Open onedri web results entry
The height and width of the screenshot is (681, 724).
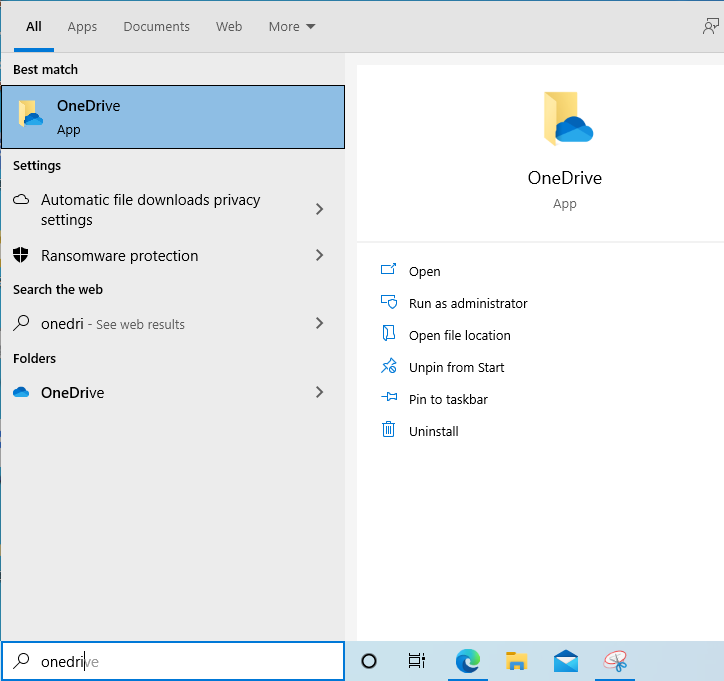pos(173,324)
